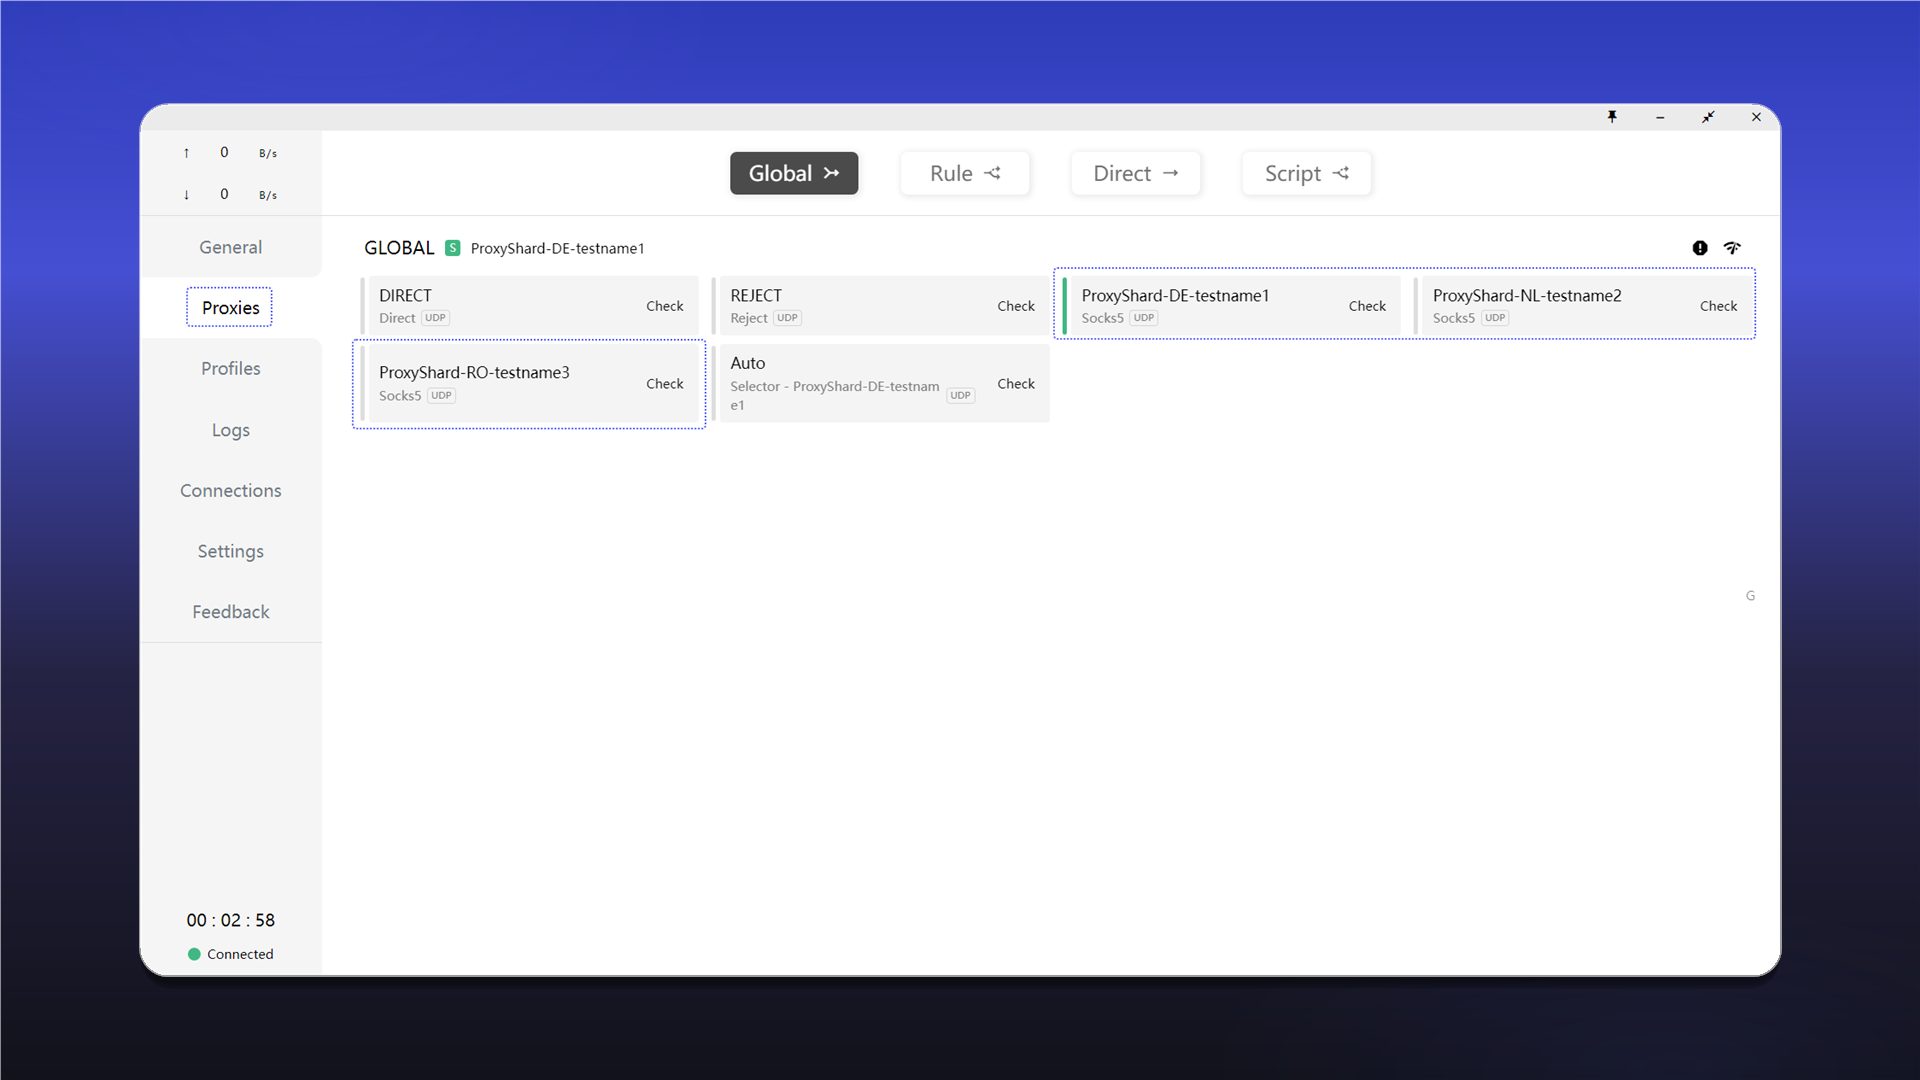Click the speed test wifi icon
1920x1080 pixels.
click(1732, 248)
